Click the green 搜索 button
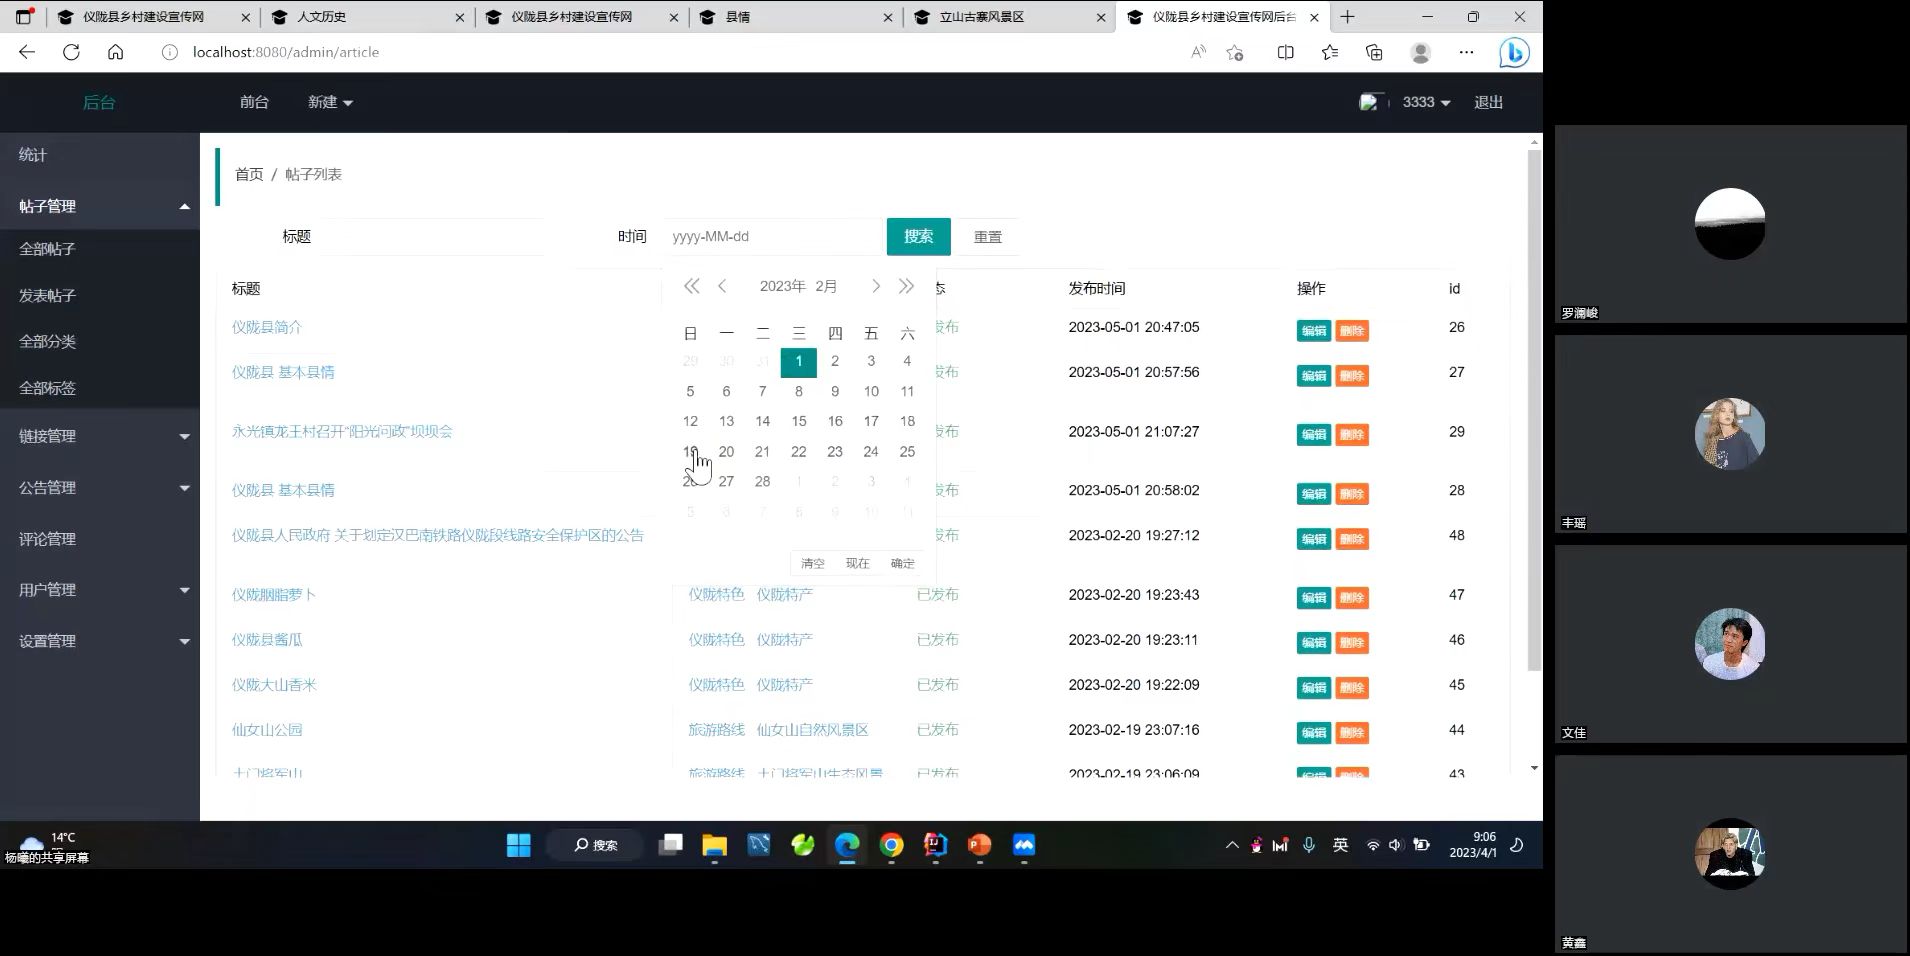Screen dimensions: 1910x956 pyautogui.click(x=918, y=237)
